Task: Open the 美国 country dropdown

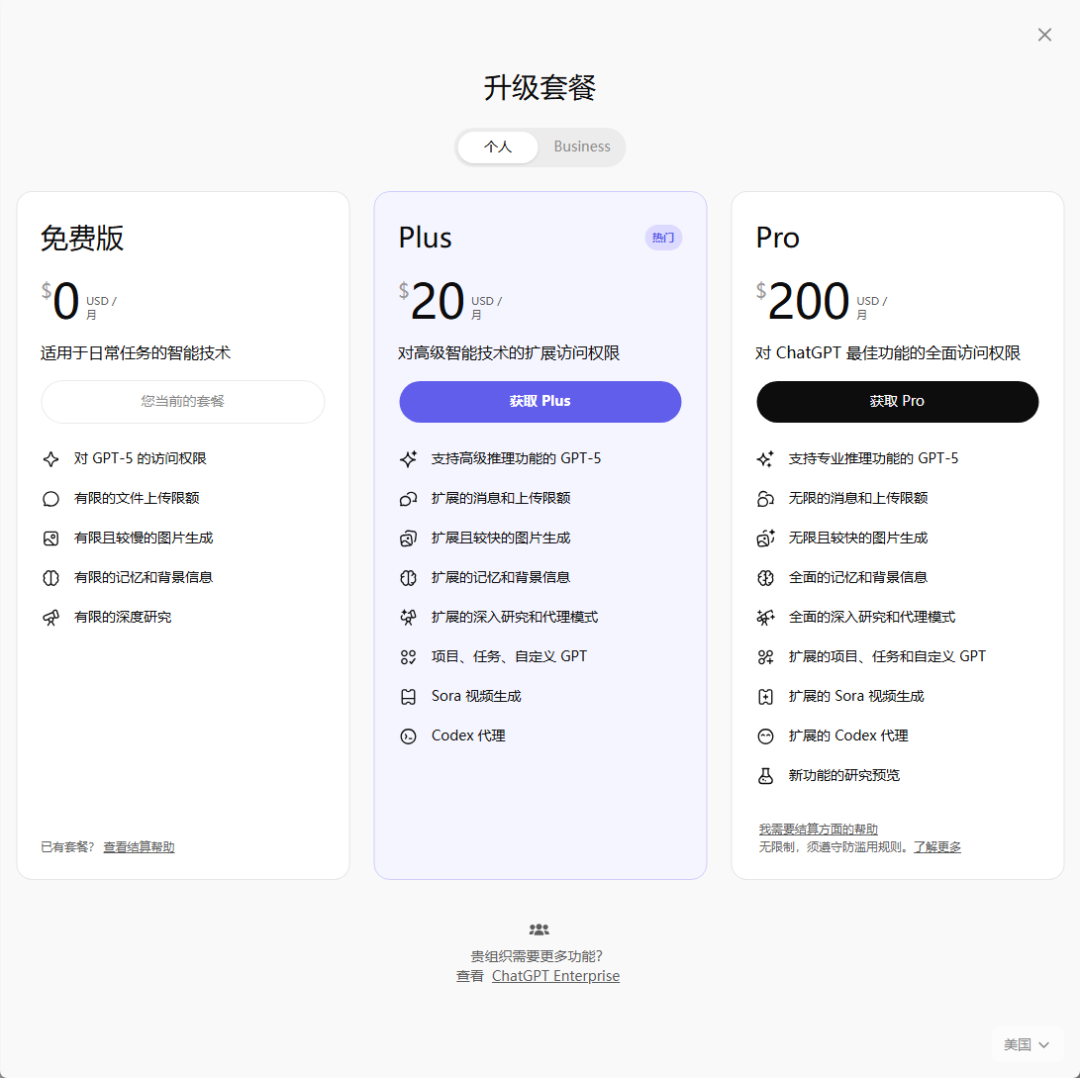Action: (x=1026, y=1045)
